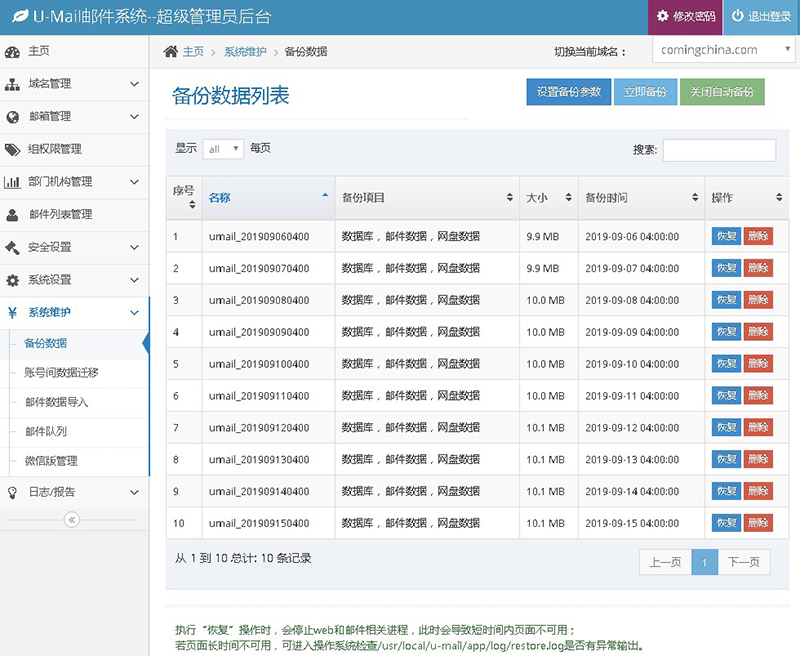Image resolution: width=800 pixels, height=656 pixels.
Task: Click the gear icon for 系统设置
Action: point(12,280)
